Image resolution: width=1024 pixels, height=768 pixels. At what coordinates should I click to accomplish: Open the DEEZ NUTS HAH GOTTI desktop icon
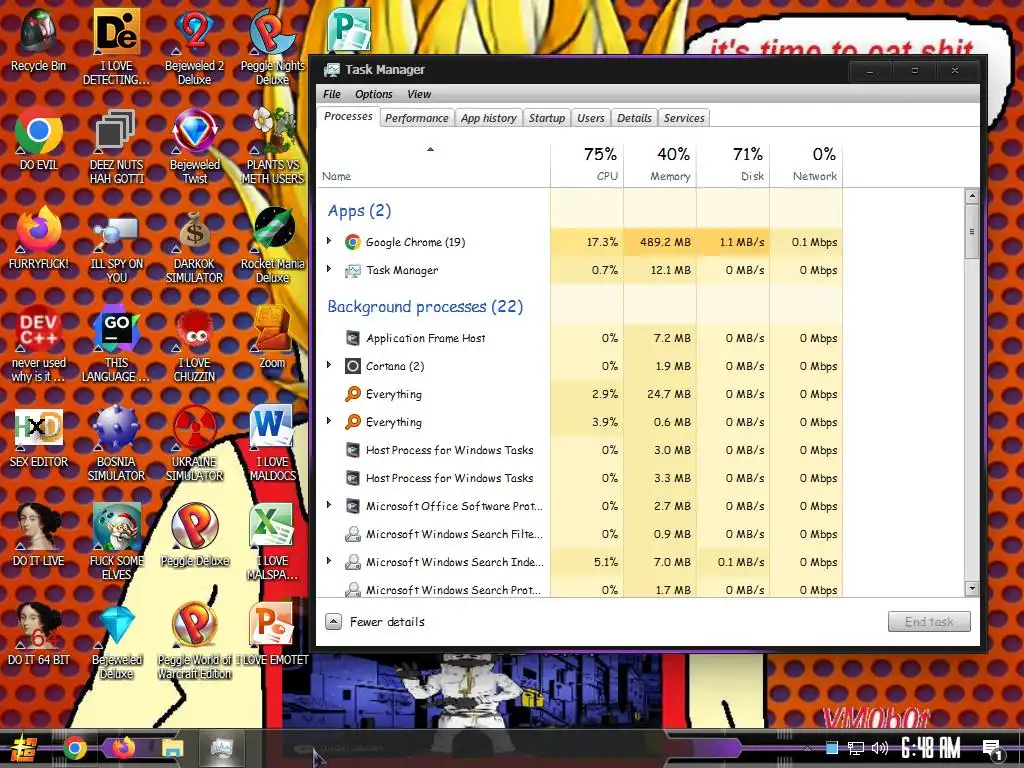point(116,146)
